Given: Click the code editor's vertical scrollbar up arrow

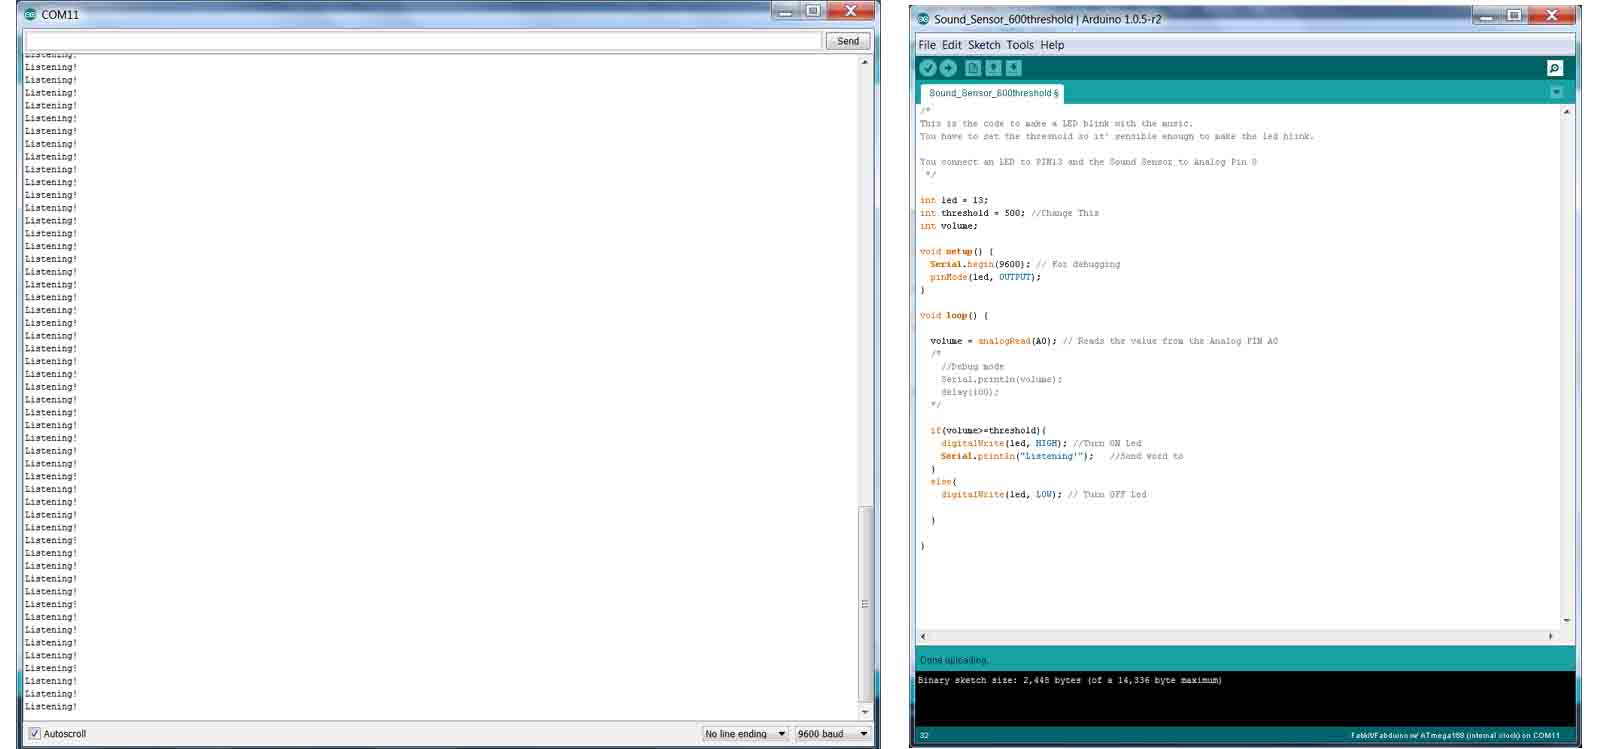Looking at the screenshot, I should click(1566, 111).
